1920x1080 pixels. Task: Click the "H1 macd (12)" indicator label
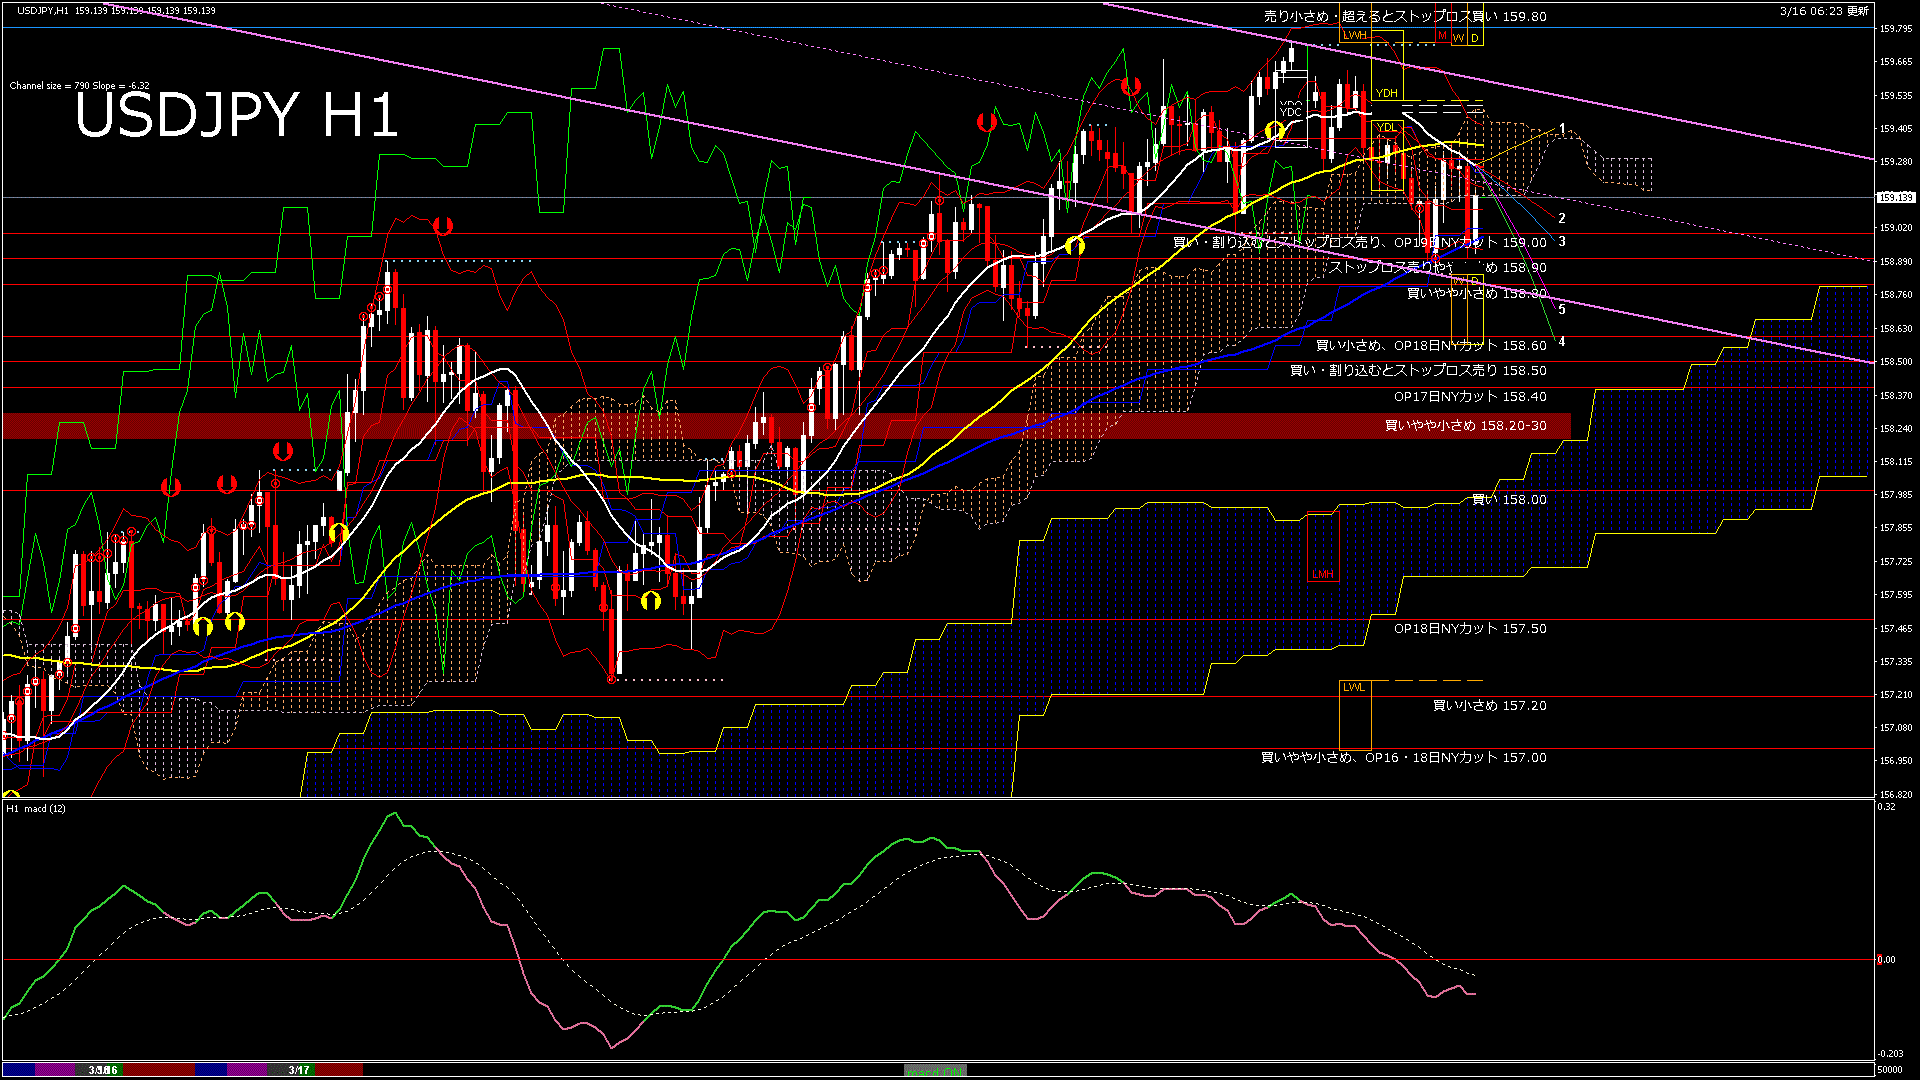36,808
